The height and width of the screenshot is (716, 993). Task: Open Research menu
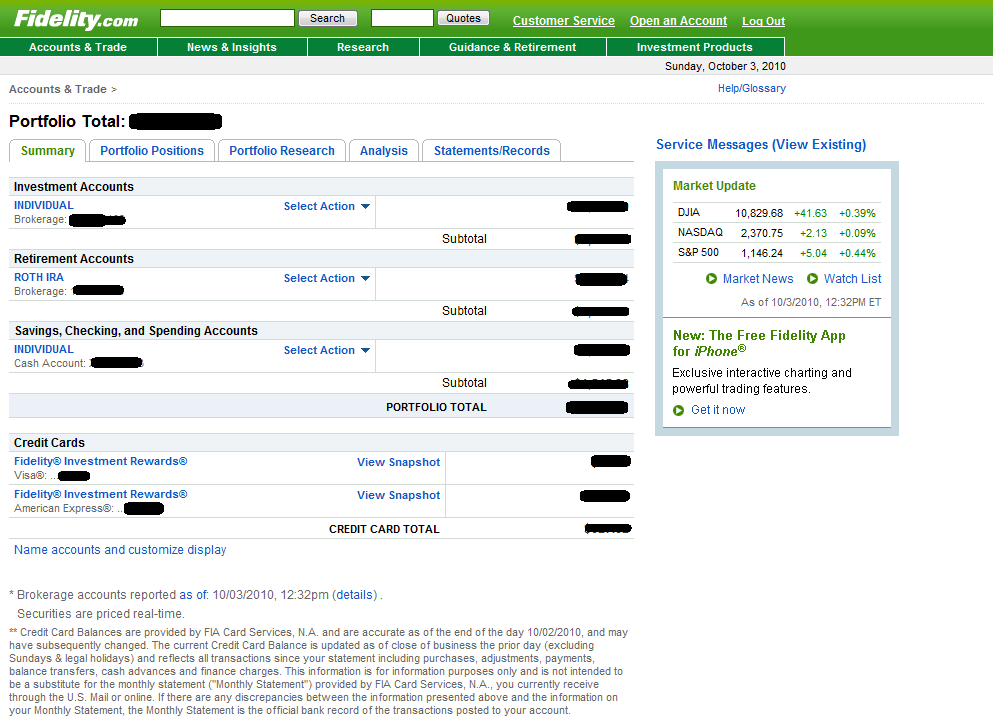(363, 47)
